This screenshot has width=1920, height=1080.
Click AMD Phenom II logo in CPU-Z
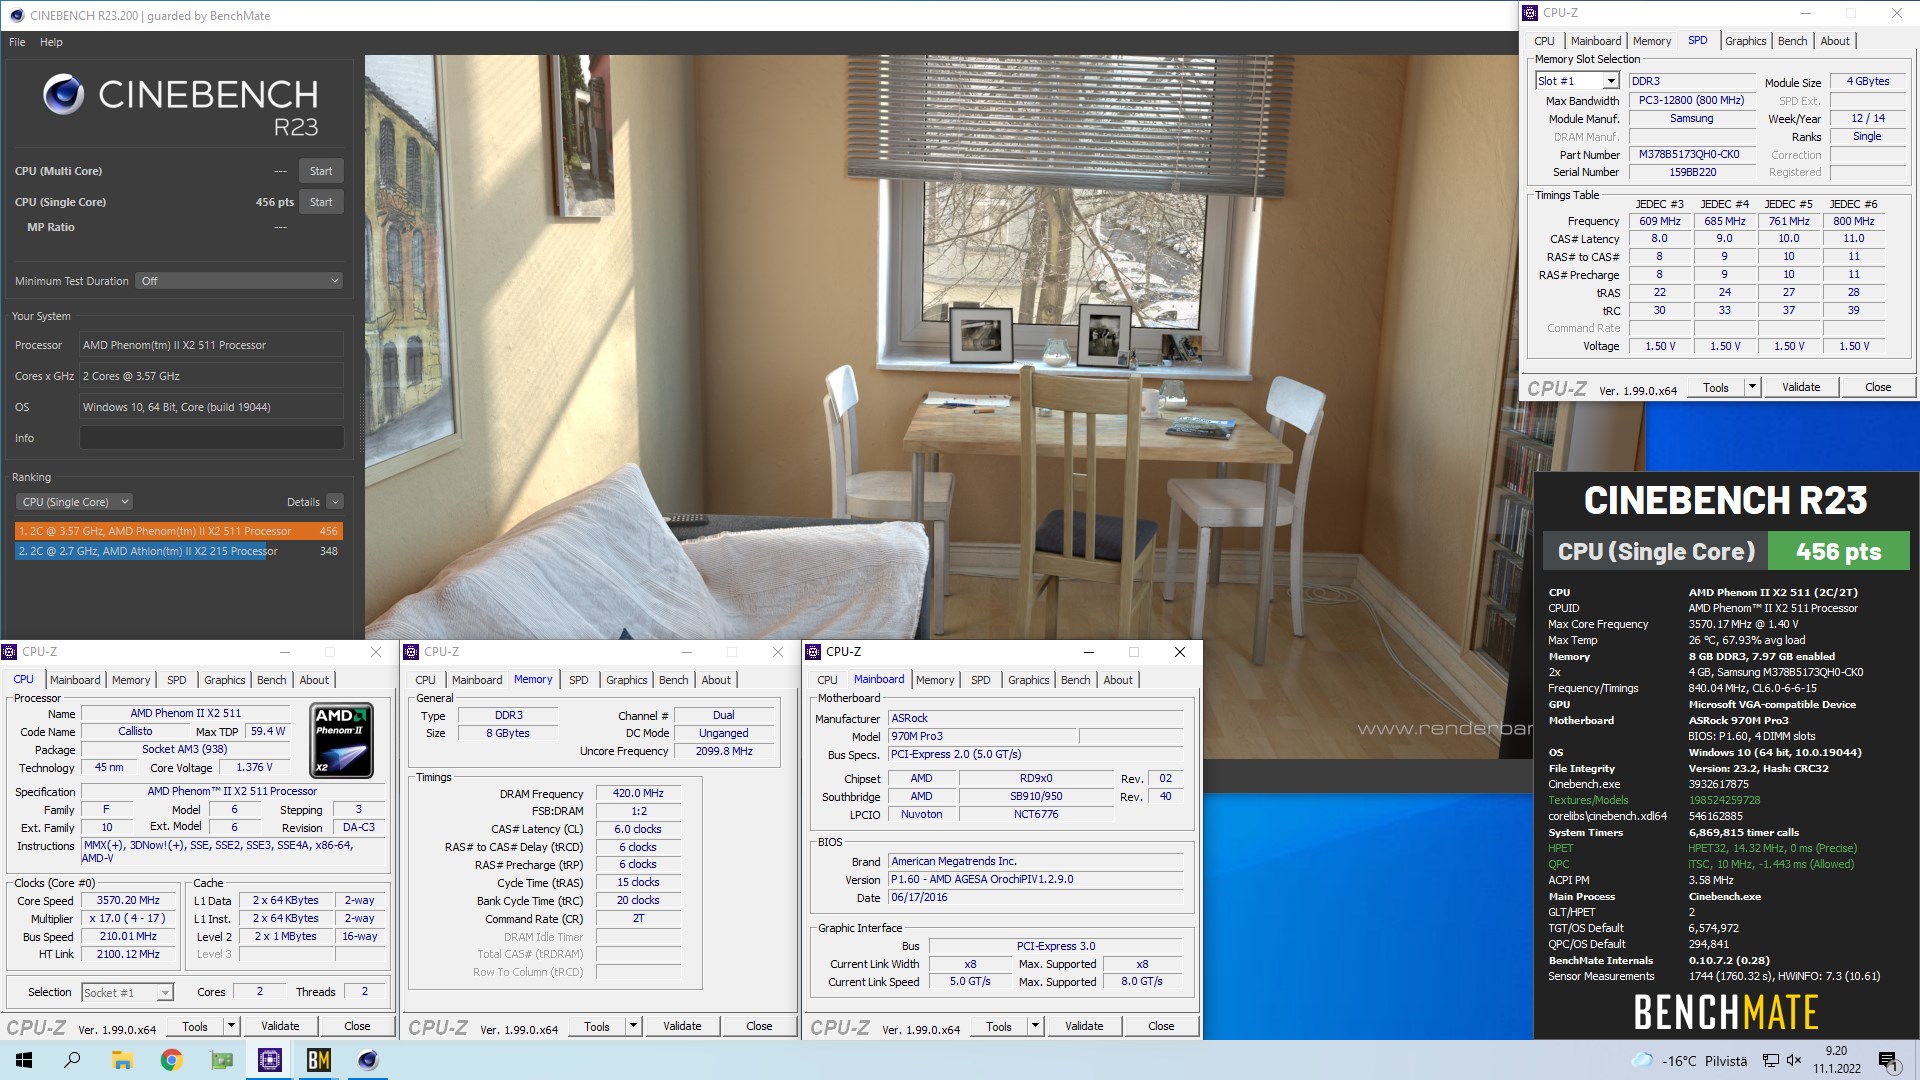click(343, 740)
